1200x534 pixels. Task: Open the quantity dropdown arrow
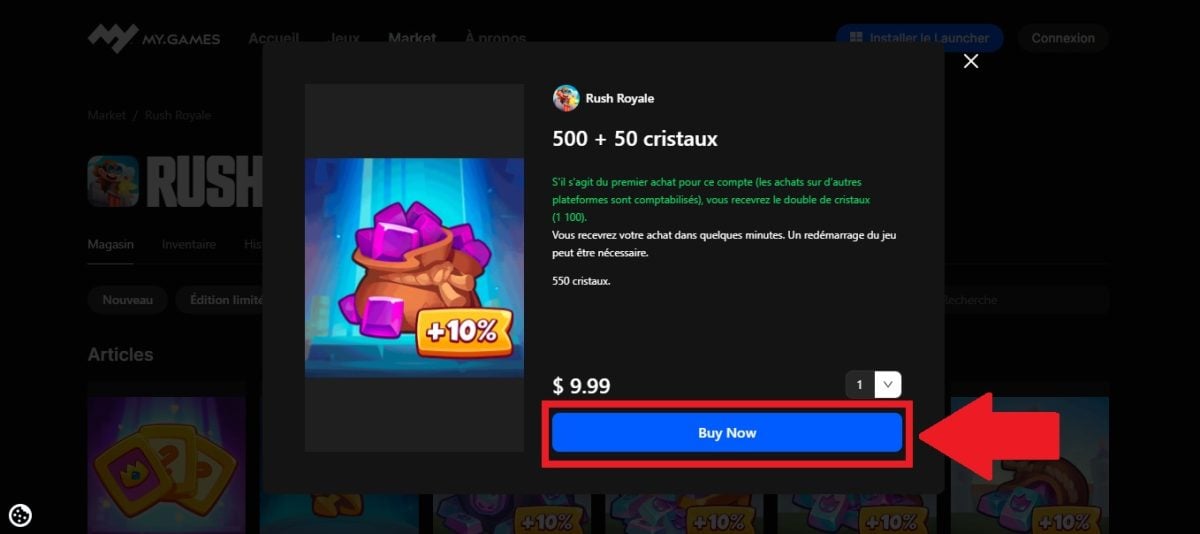(888, 385)
